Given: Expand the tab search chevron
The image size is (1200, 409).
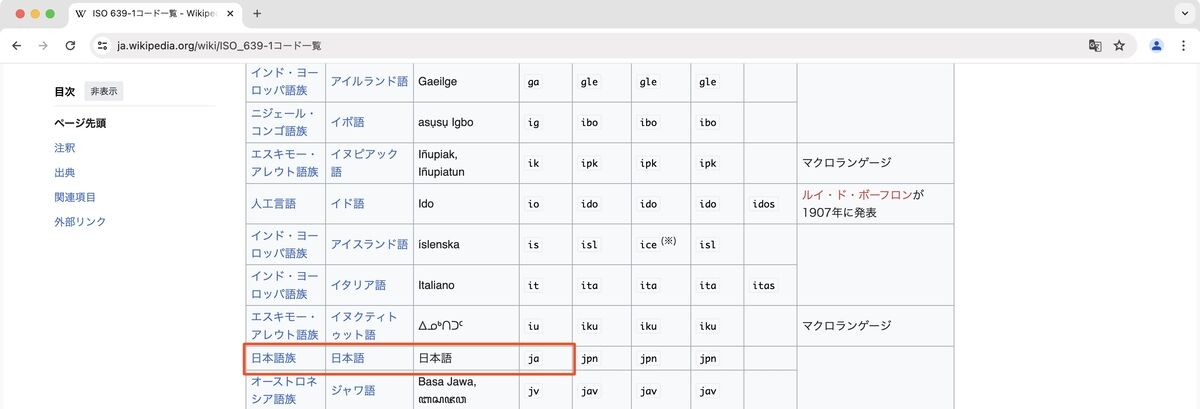Looking at the screenshot, I should [1182, 14].
